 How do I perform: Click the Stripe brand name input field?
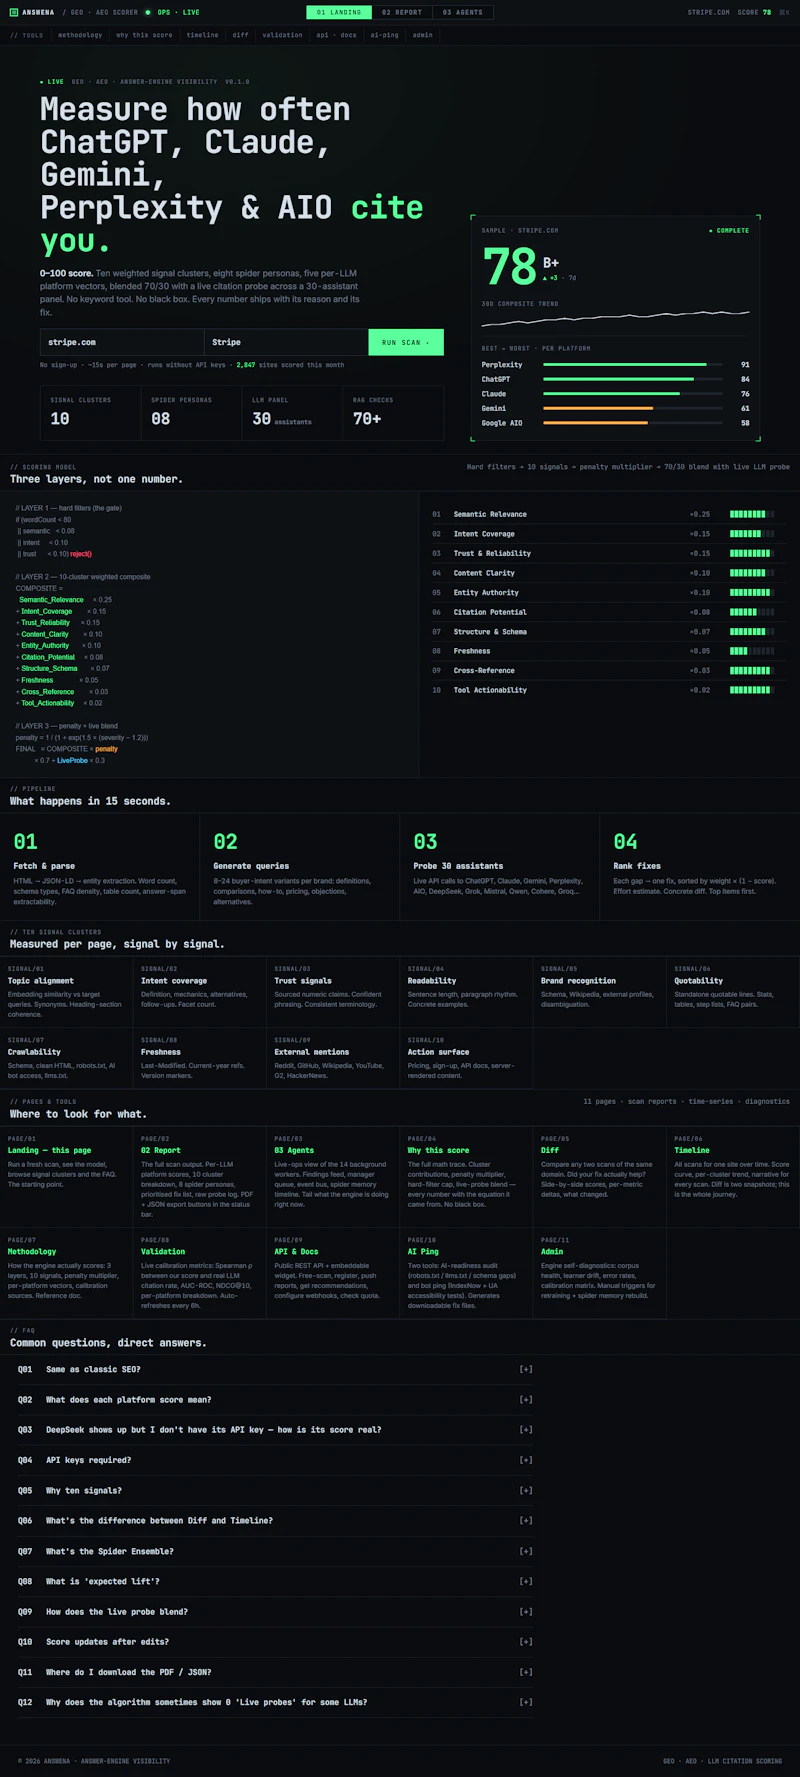286,342
